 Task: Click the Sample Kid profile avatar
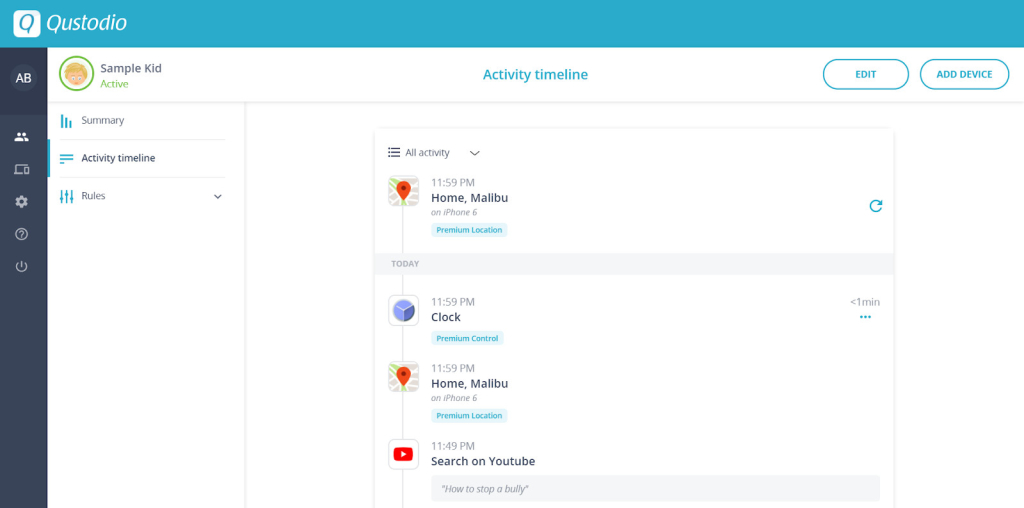76,74
